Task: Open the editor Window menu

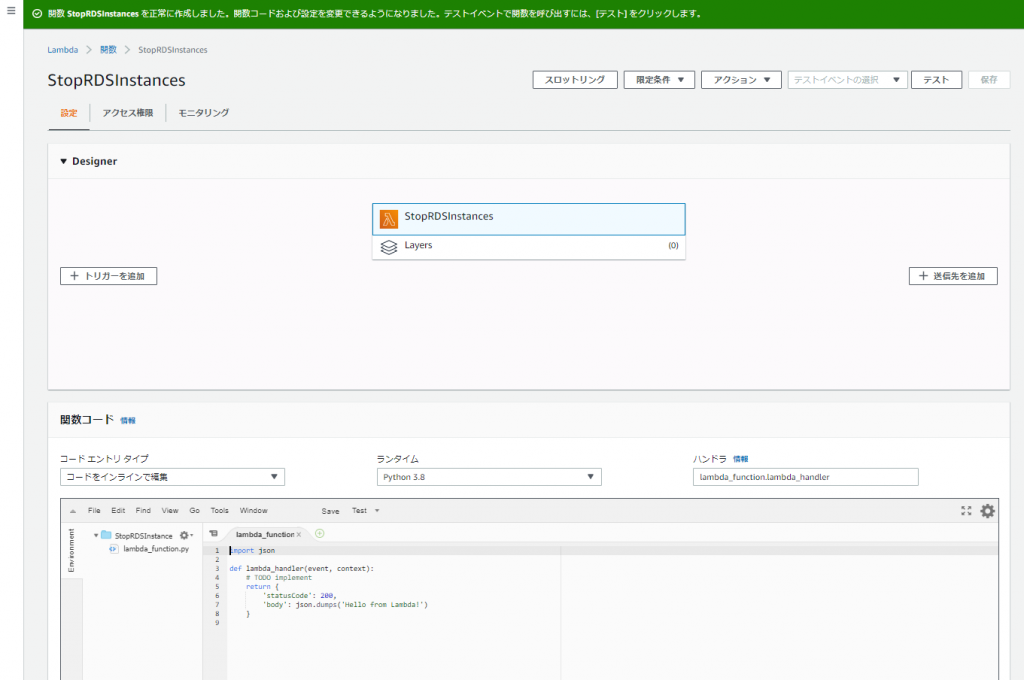Action: click(253, 511)
